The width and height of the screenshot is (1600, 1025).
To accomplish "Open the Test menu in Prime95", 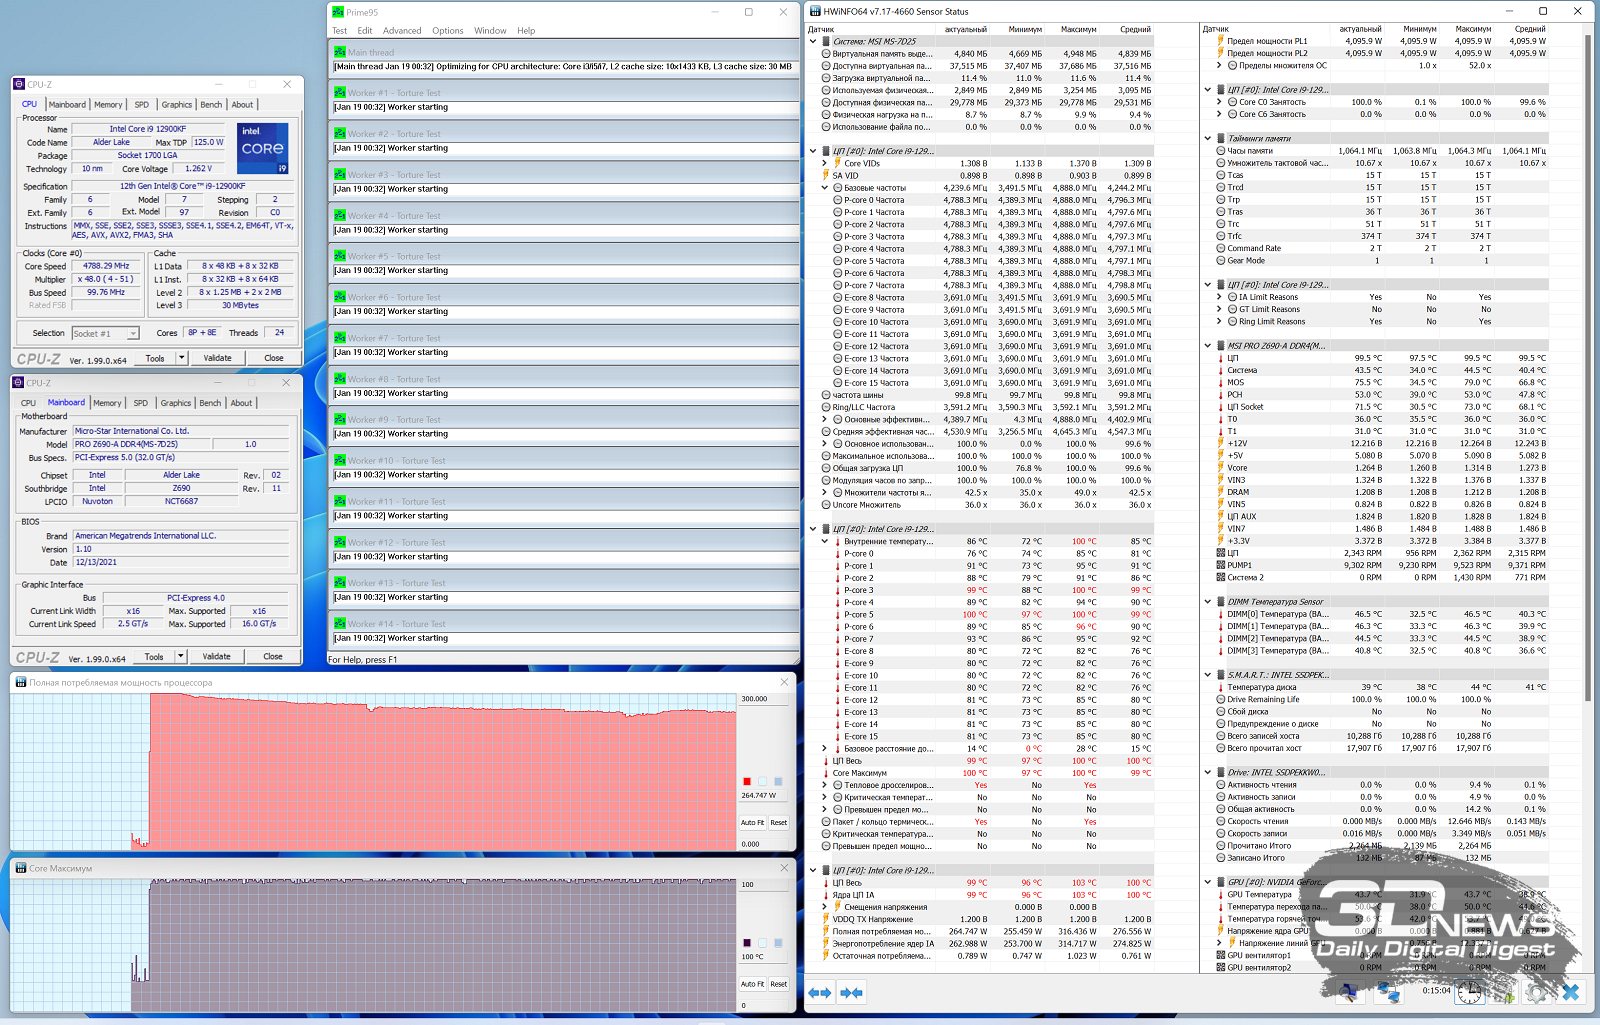I will click(x=339, y=31).
